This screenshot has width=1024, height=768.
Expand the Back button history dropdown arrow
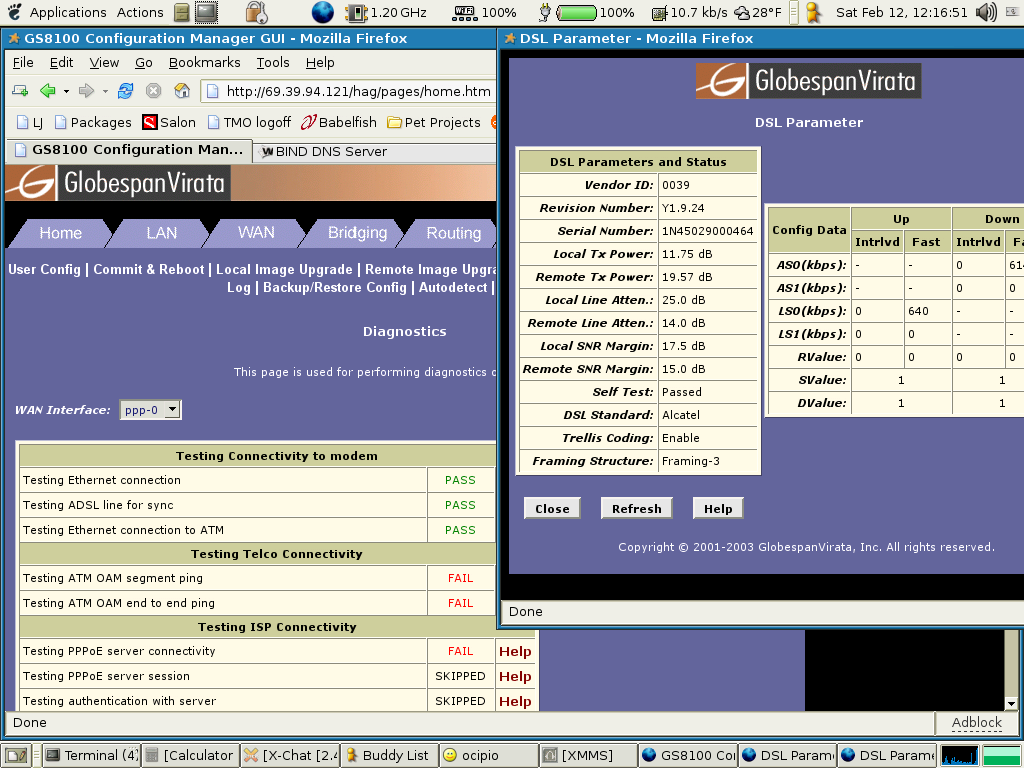pos(66,91)
